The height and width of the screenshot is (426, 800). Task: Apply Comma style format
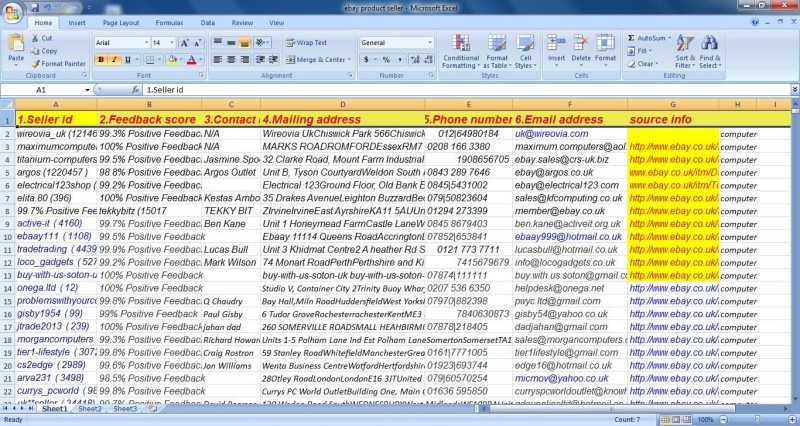(x=399, y=60)
